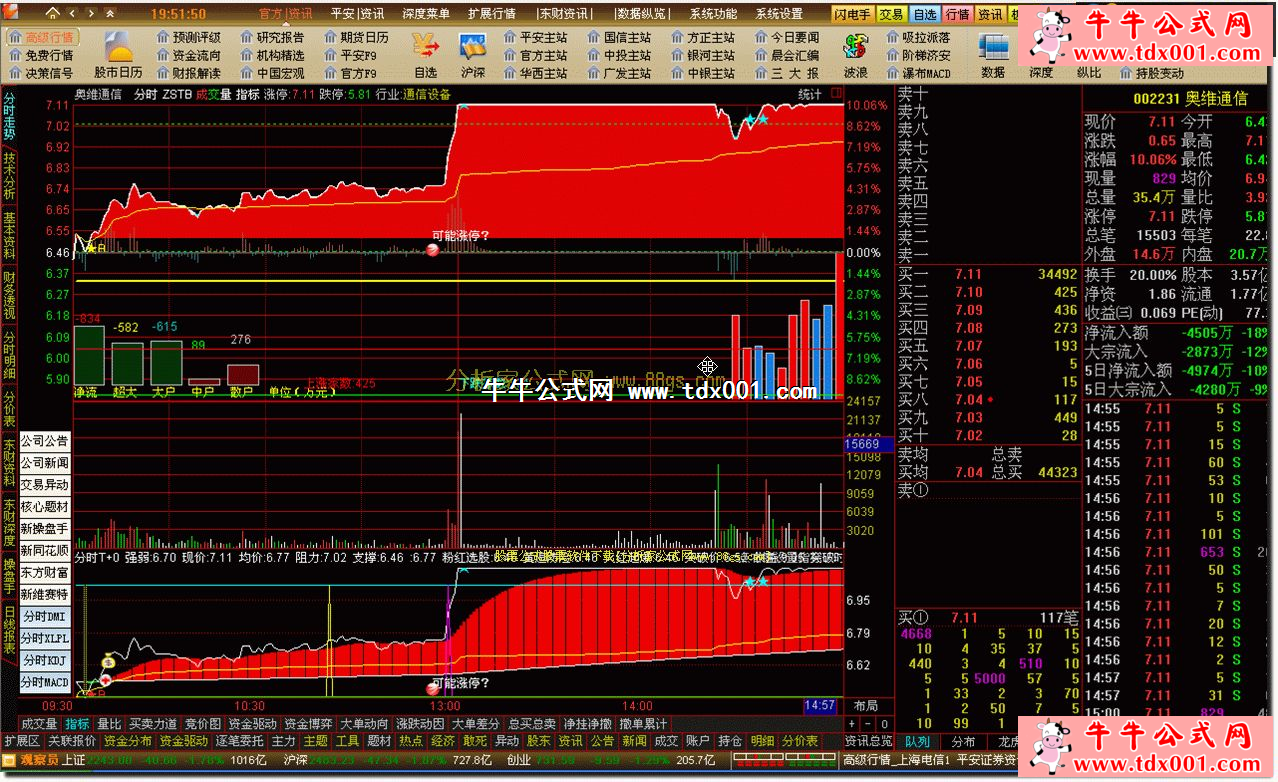
Task: Open 研究报告 in toolbar
Action: coord(272,37)
